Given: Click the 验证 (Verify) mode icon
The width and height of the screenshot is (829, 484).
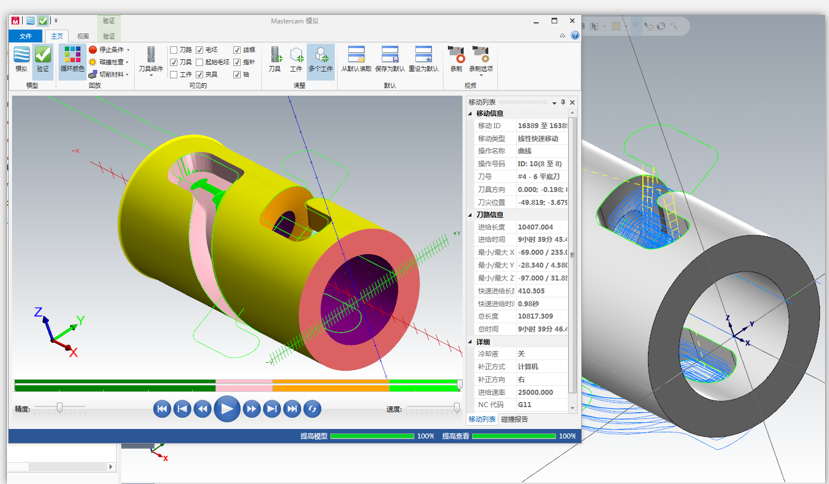Looking at the screenshot, I should (42, 58).
